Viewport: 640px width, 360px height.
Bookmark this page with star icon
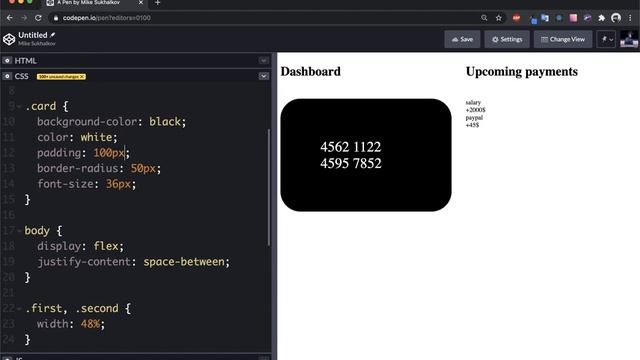click(499, 18)
